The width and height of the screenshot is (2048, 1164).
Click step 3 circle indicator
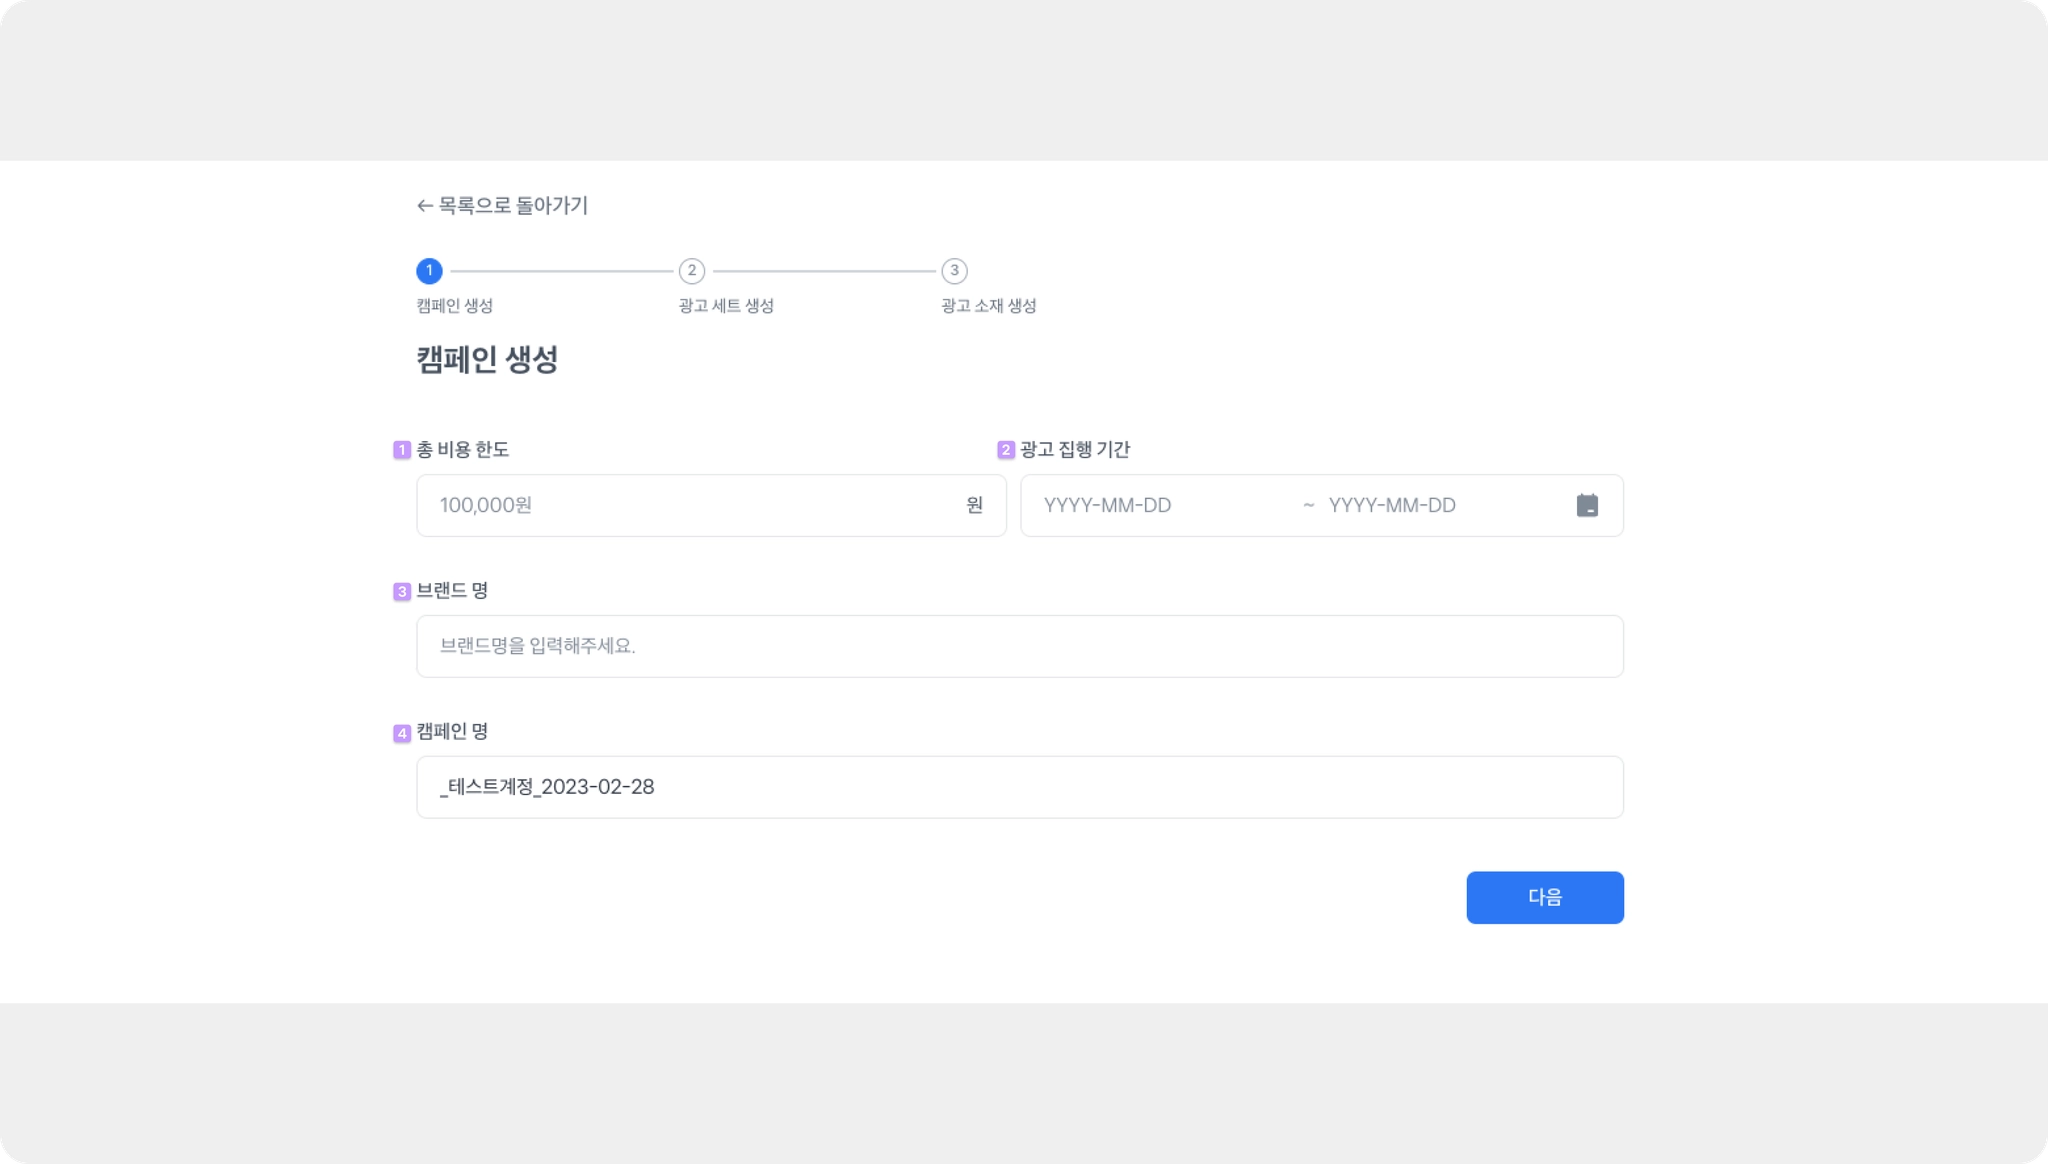click(954, 271)
